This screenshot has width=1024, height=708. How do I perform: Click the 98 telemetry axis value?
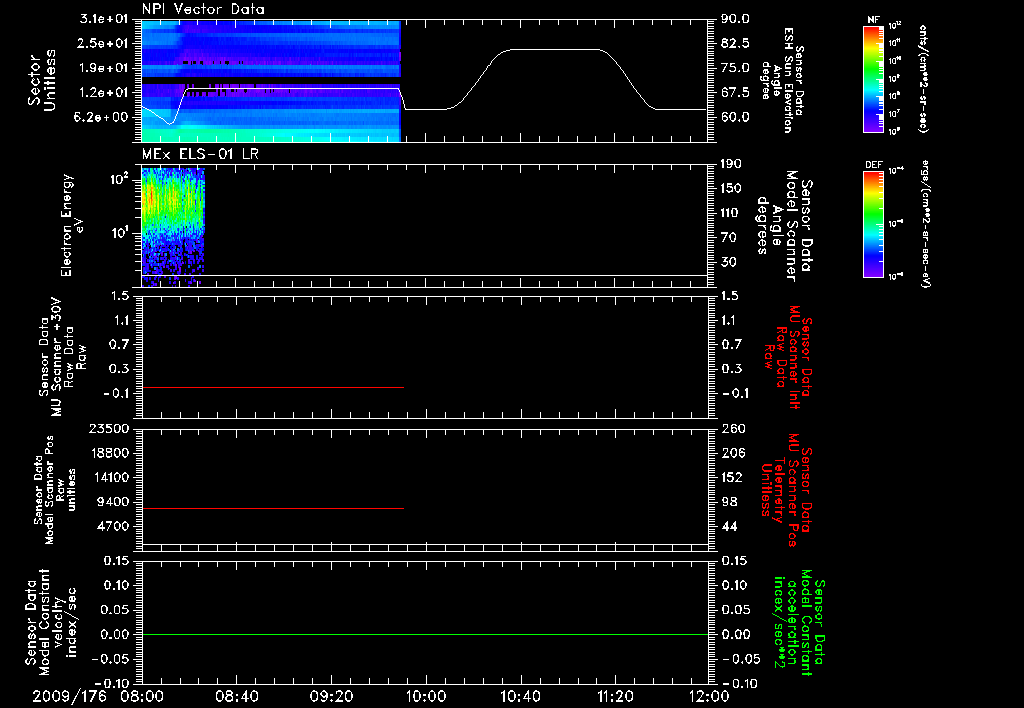click(728, 502)
